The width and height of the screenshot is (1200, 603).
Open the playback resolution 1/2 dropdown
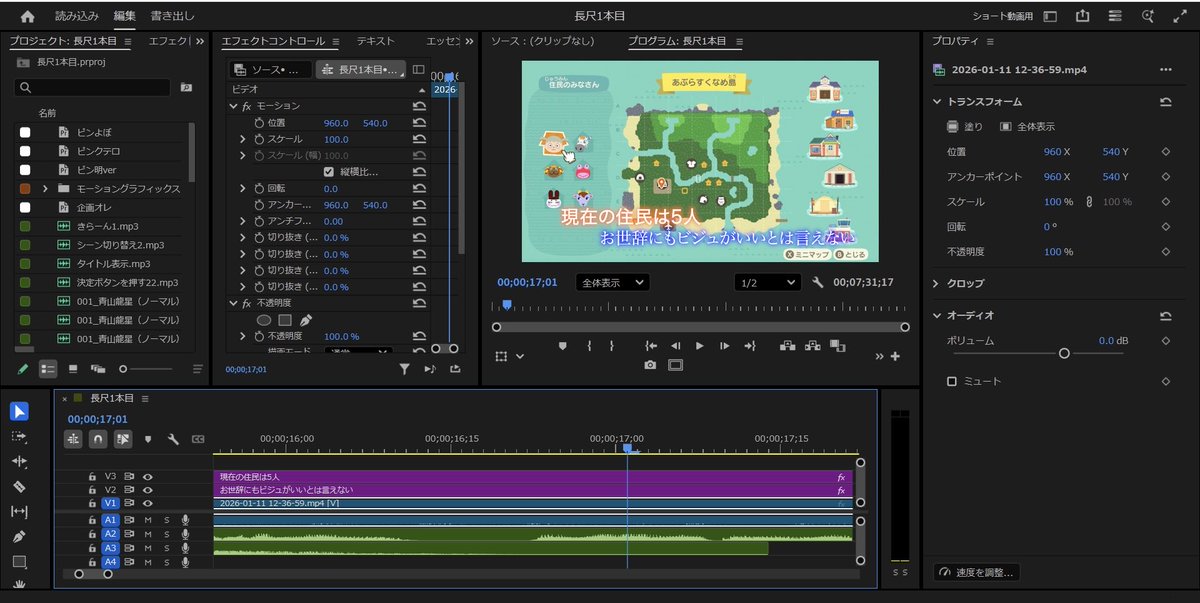pos(767,283)
